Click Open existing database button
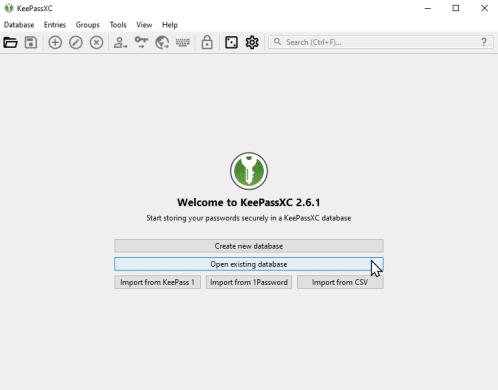 click(x=249, y=264)
